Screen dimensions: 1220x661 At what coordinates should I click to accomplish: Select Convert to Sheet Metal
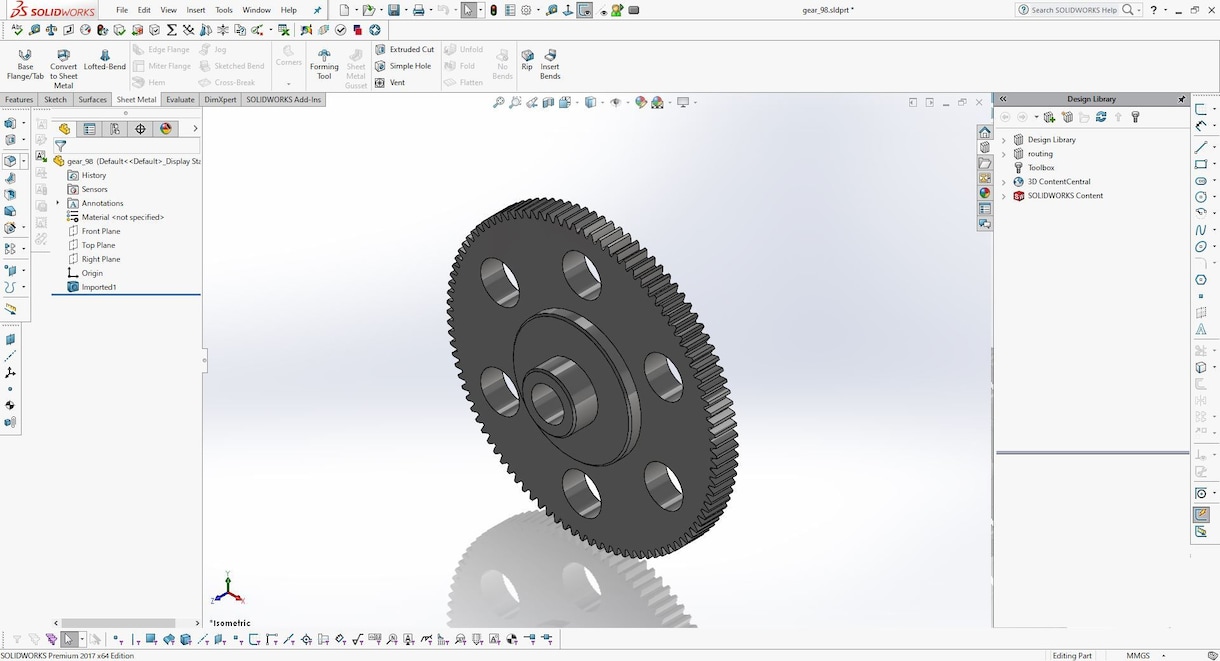(63, 68)
